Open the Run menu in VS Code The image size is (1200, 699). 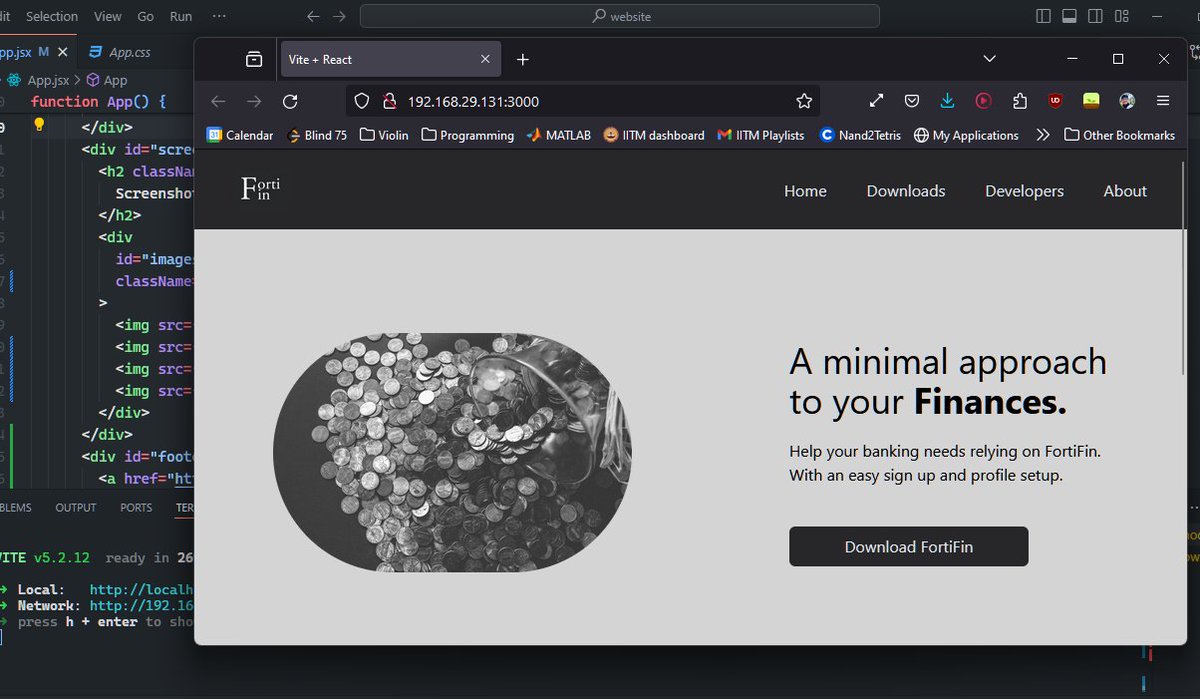[x=181, y=16]
